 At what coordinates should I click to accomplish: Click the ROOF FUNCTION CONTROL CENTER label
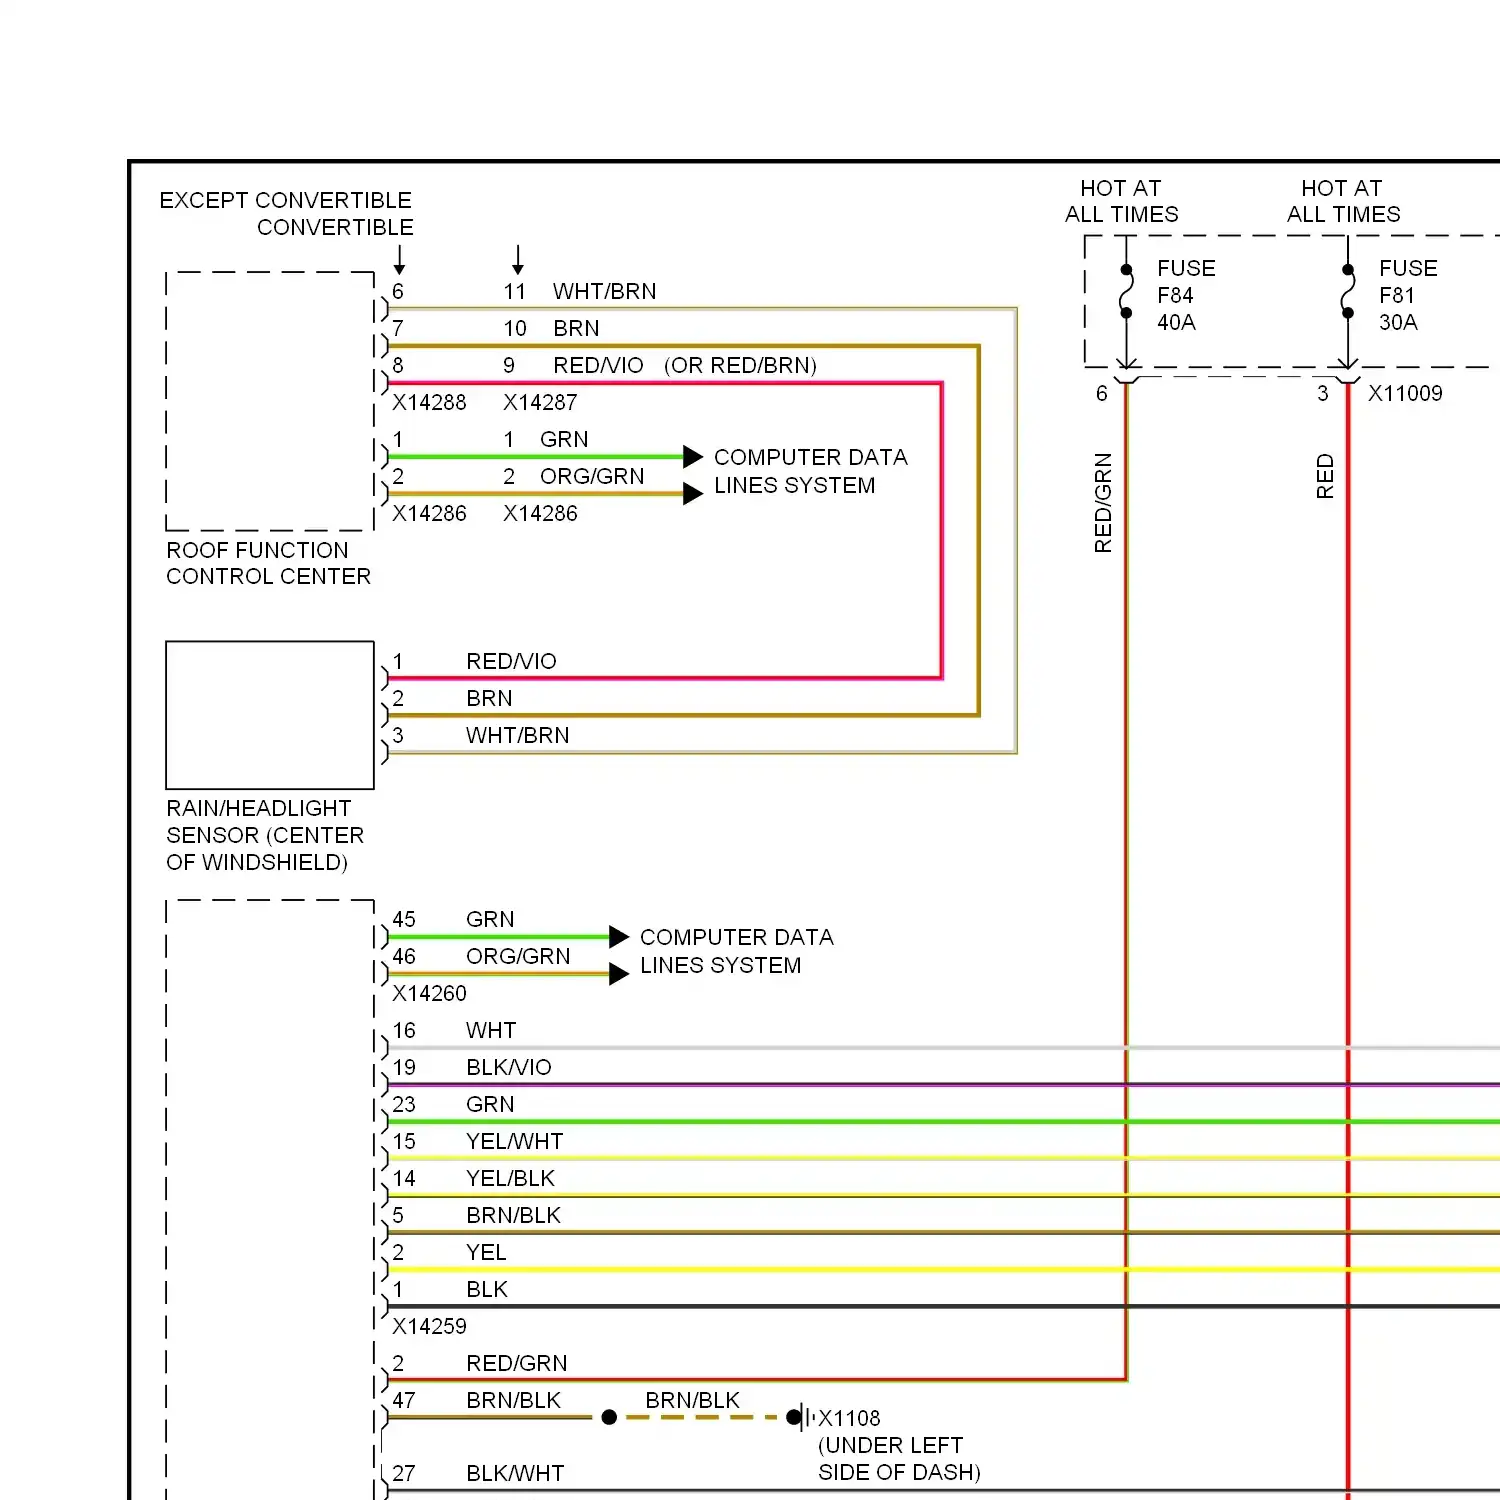(268, 563)
